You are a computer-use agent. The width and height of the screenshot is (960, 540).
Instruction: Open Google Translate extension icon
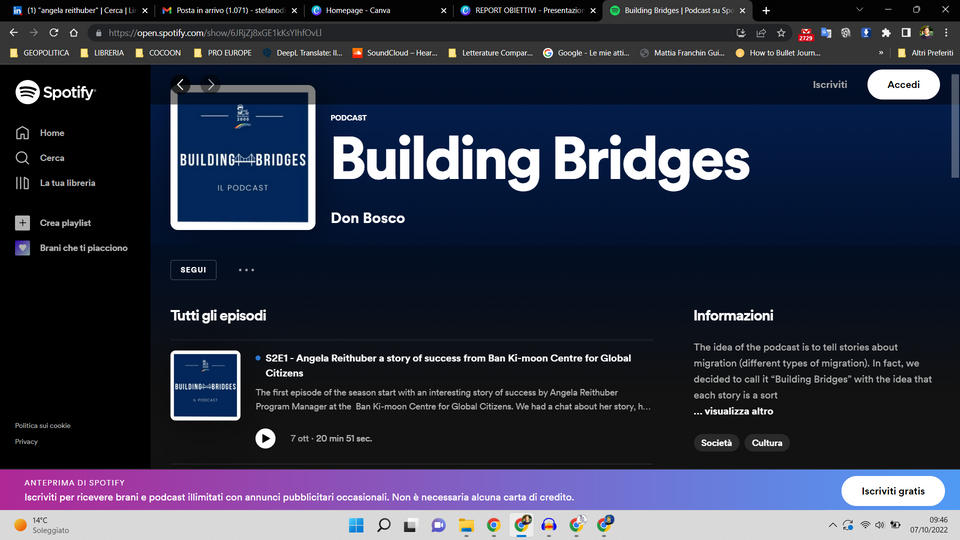coord(826,33)
